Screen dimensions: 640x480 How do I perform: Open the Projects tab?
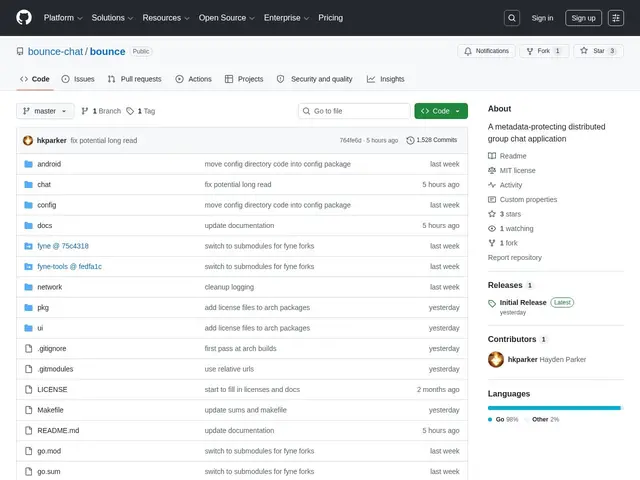click(x=244, y=79)
